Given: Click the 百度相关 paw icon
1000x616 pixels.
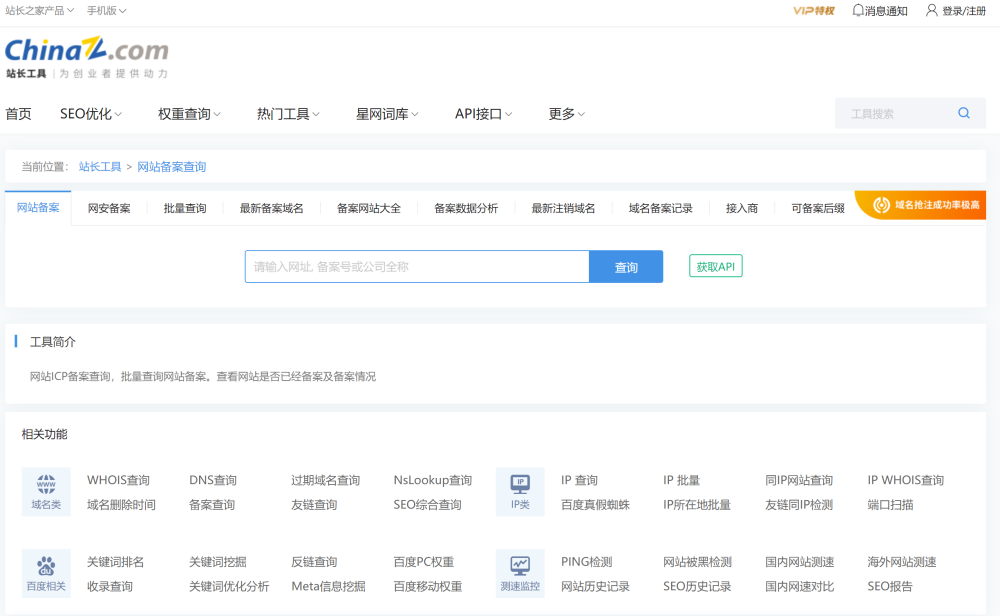Looking at the screenshot, I should click(46, 566).
